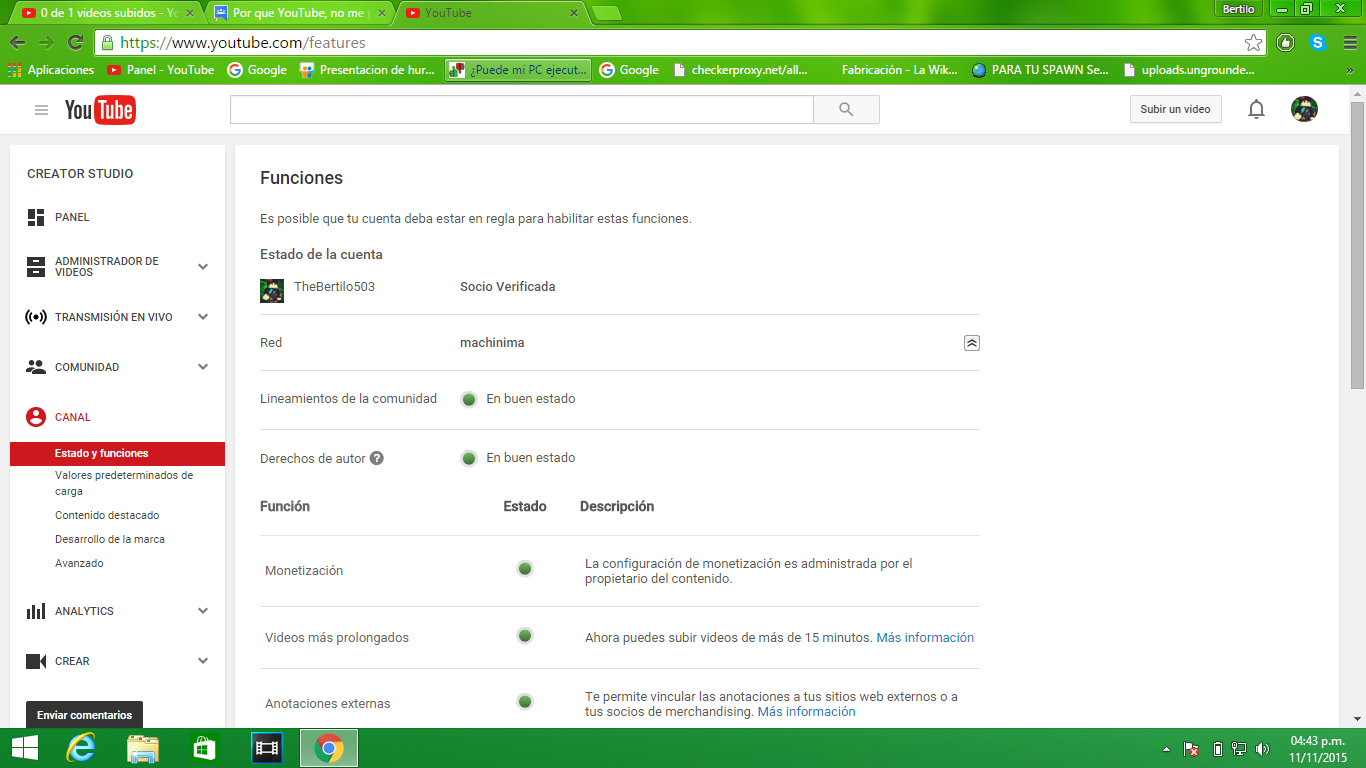Viewport: 1366px width, 768px height.
Task: Open Más información for Anotaciones externas
Action: click(x=806, y=712)
